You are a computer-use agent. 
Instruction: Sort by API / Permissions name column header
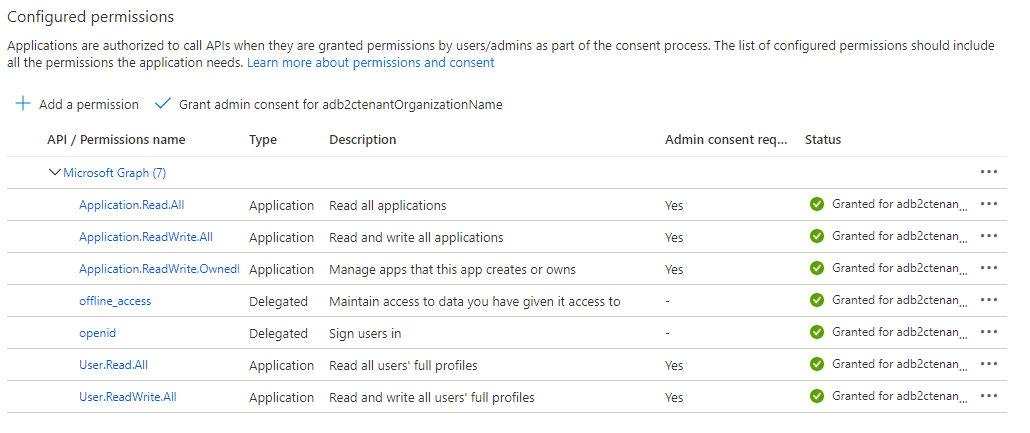click(116, 139)
